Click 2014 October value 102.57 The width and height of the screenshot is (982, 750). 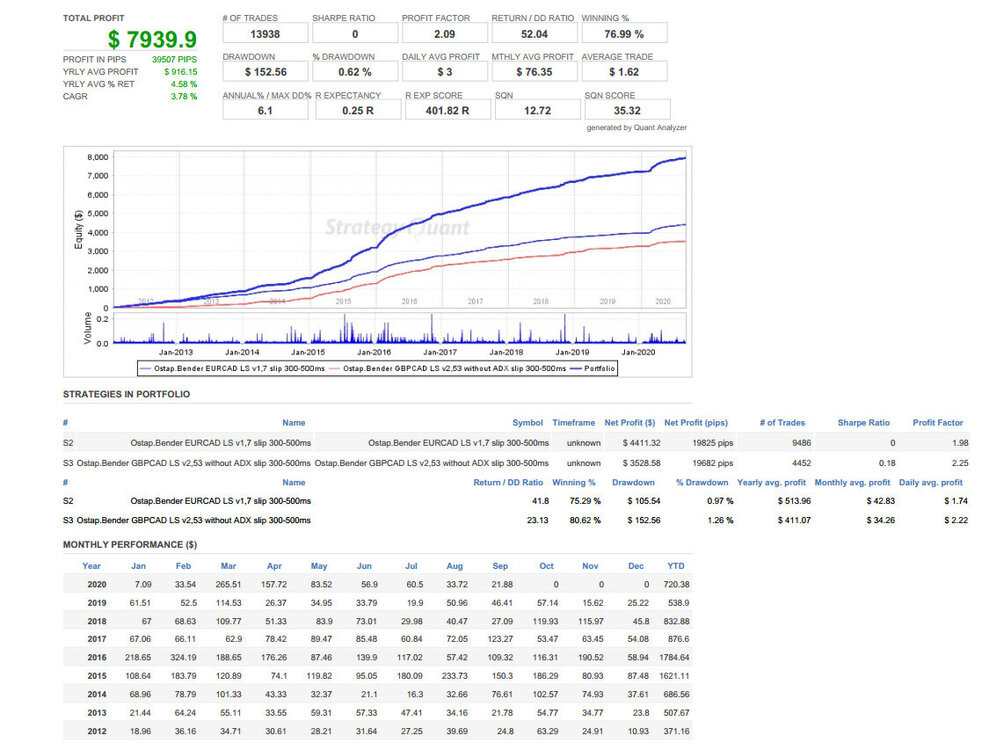545,695
